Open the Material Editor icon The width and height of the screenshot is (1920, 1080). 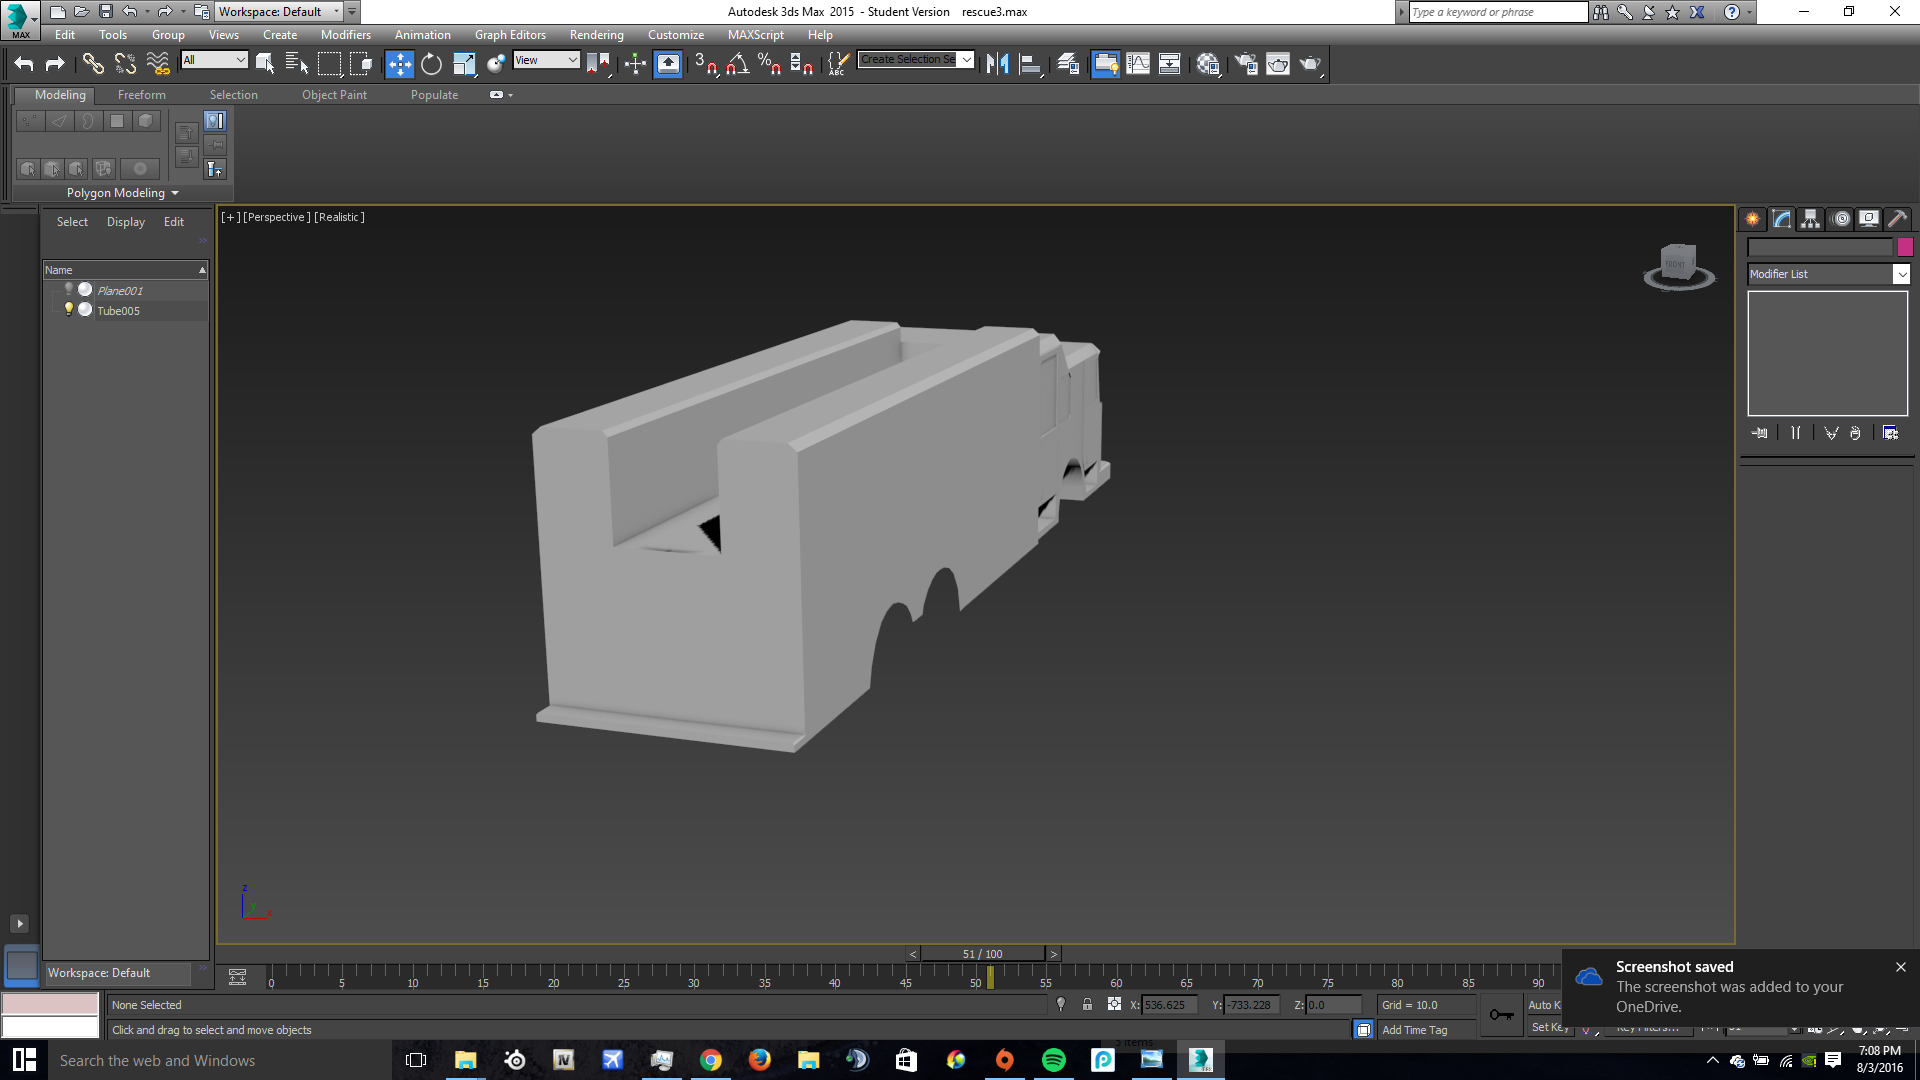pos(1207,64)
